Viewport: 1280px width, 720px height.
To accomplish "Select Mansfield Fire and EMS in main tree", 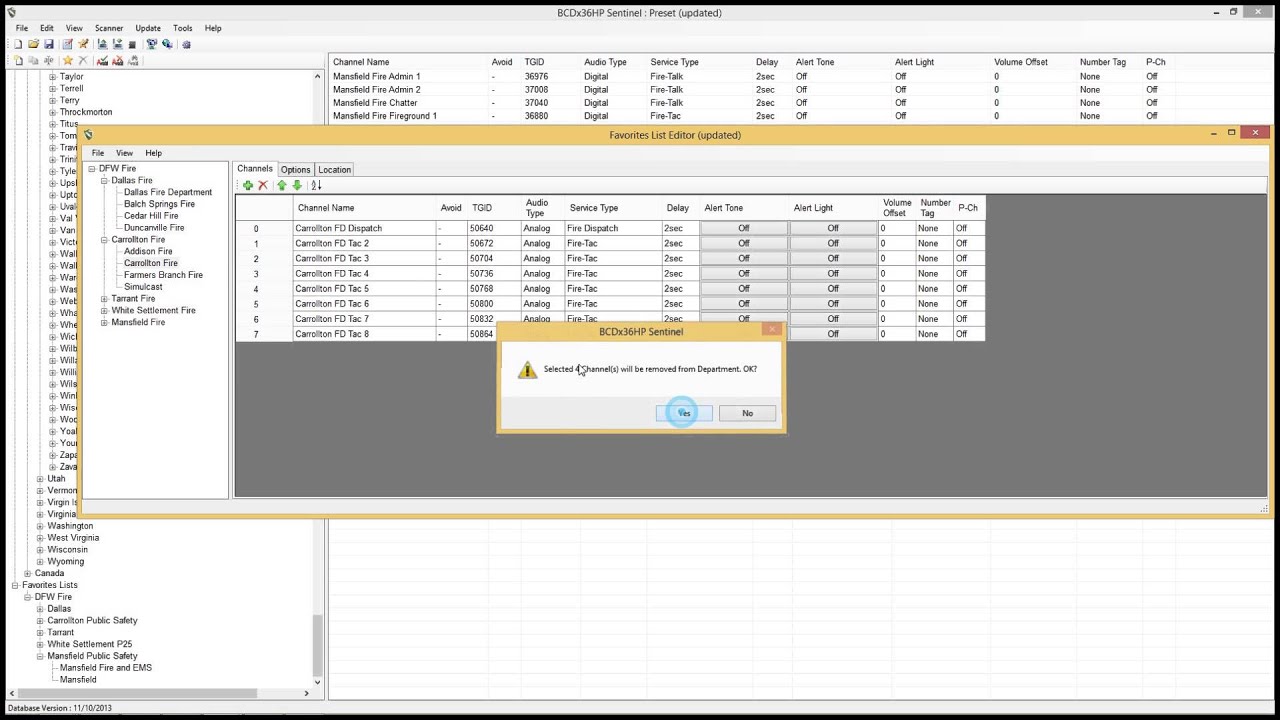I will [106, 668].
